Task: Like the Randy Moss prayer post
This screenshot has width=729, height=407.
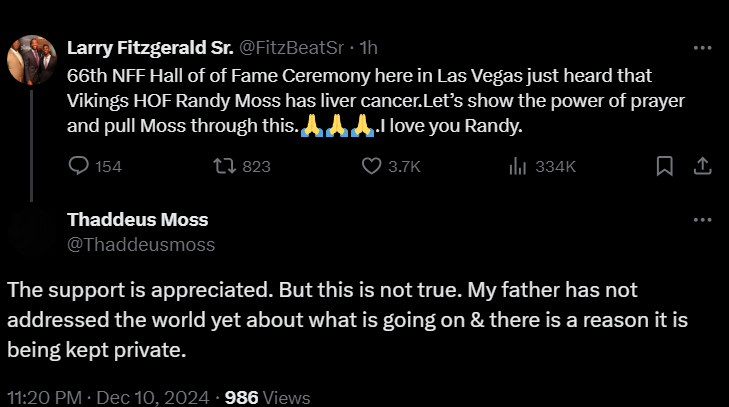Action: (371, 167)
